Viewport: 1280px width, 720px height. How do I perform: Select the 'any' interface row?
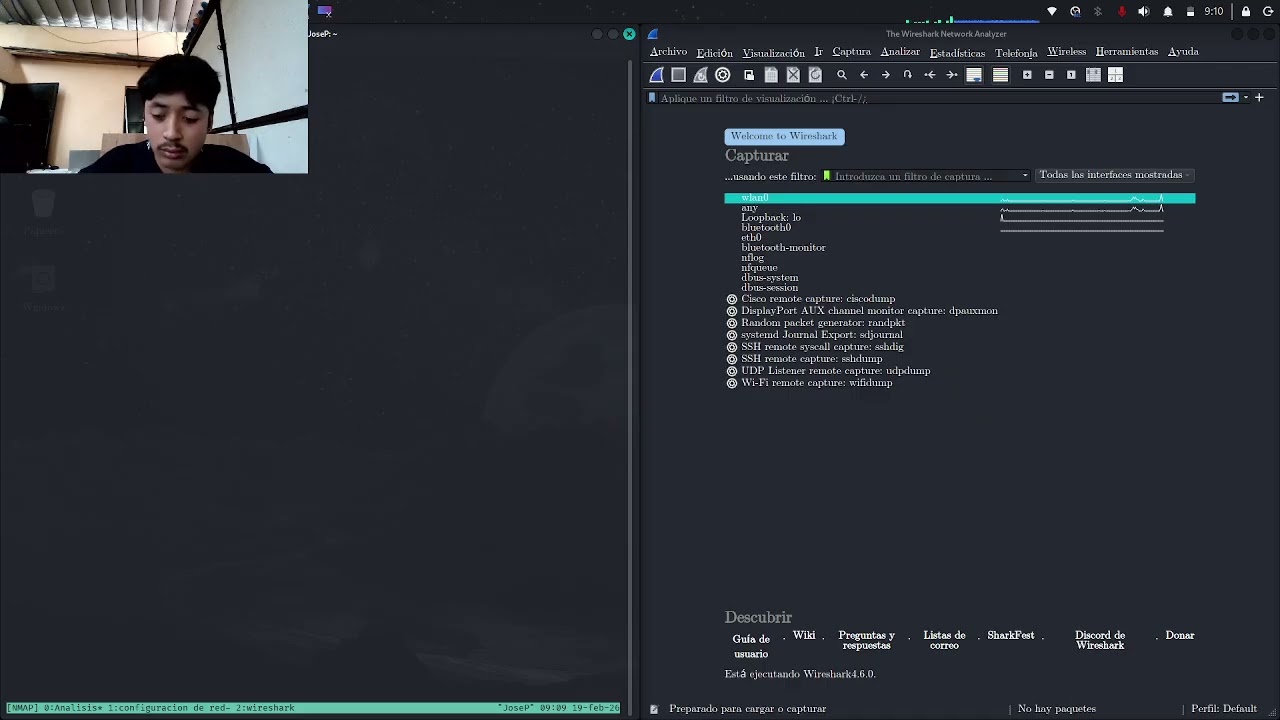pos(959,208)
